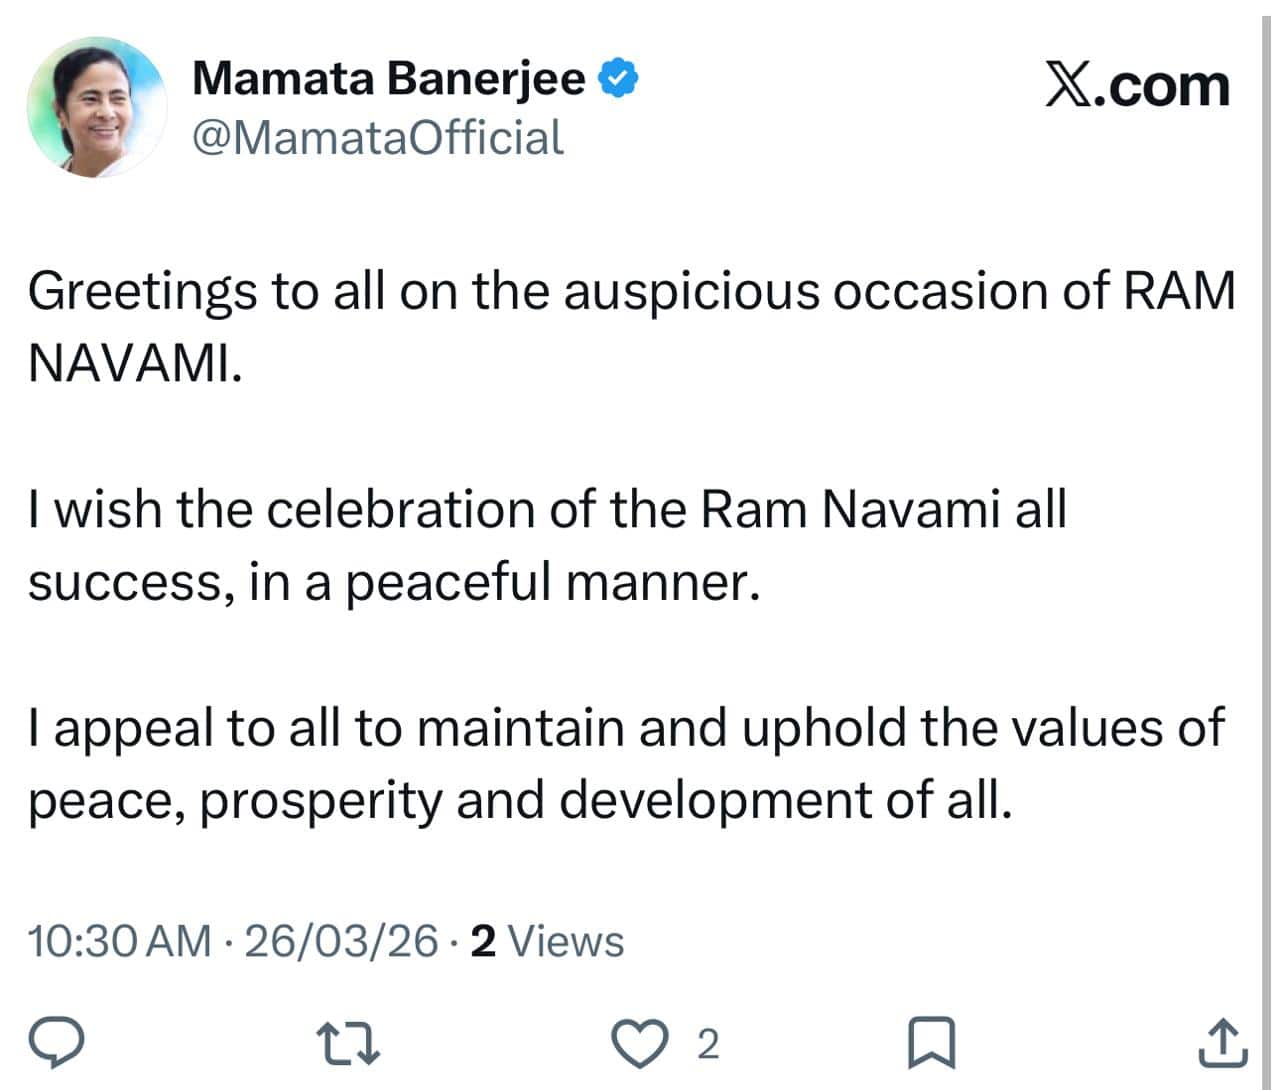
Task: Click the word Greetings in the tweet
Action: coord(141,293)
